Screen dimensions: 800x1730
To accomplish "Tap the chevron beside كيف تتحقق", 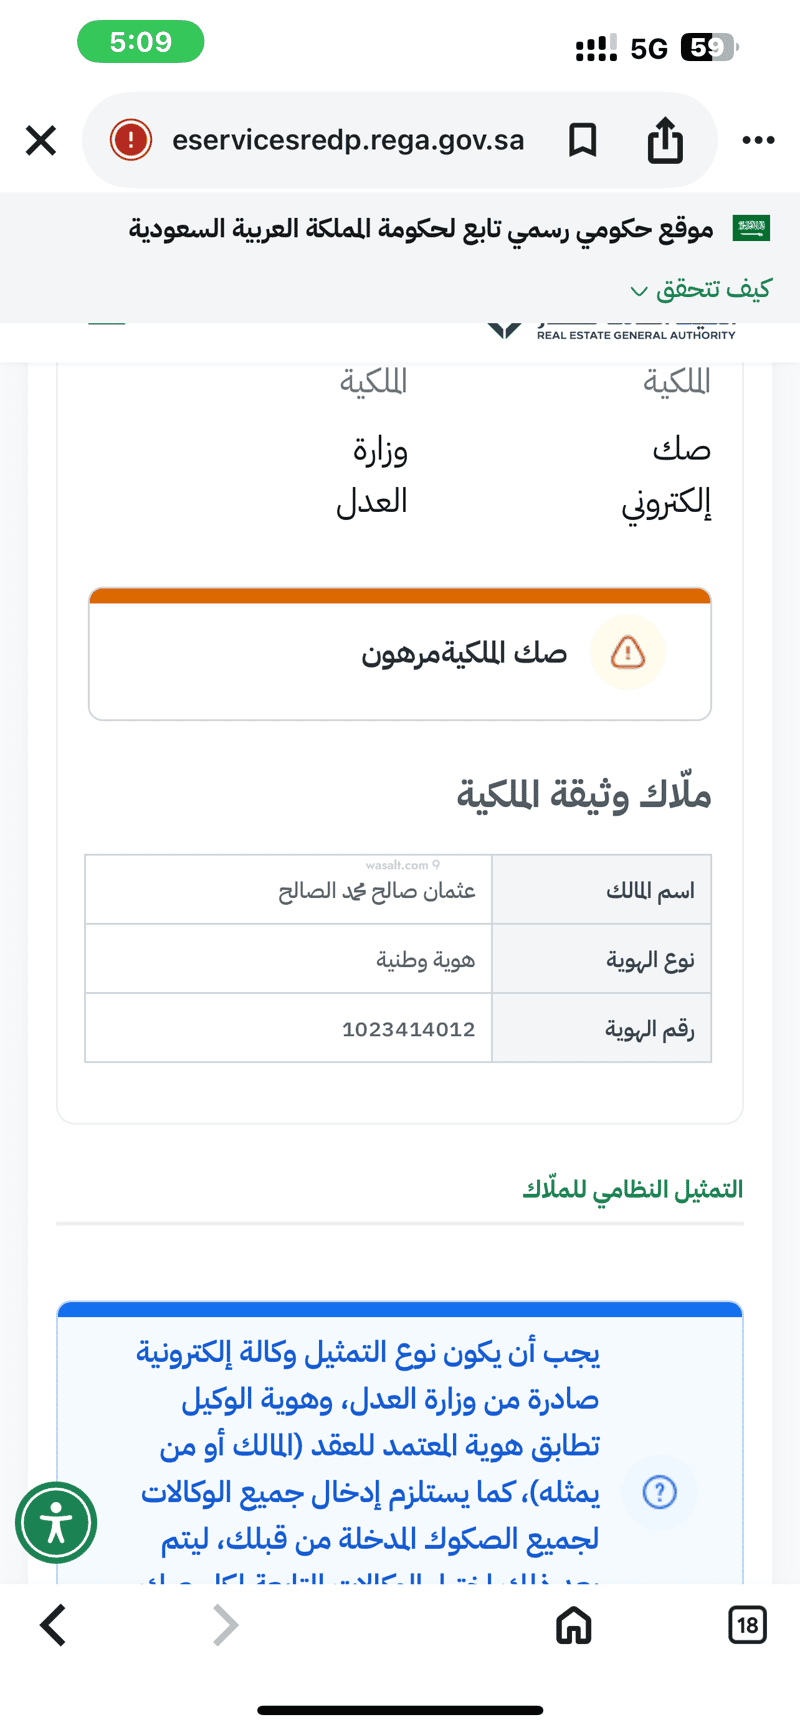I will click(x=639, y=291).
